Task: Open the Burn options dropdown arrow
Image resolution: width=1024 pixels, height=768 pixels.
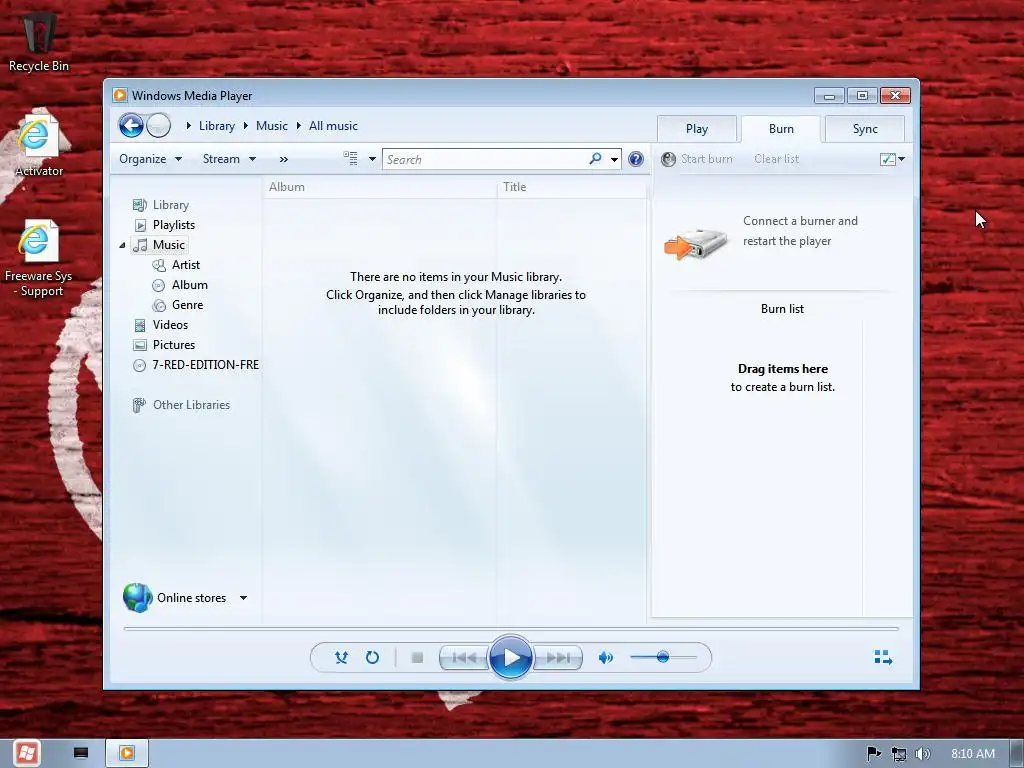Action: [x=902, y=159]
